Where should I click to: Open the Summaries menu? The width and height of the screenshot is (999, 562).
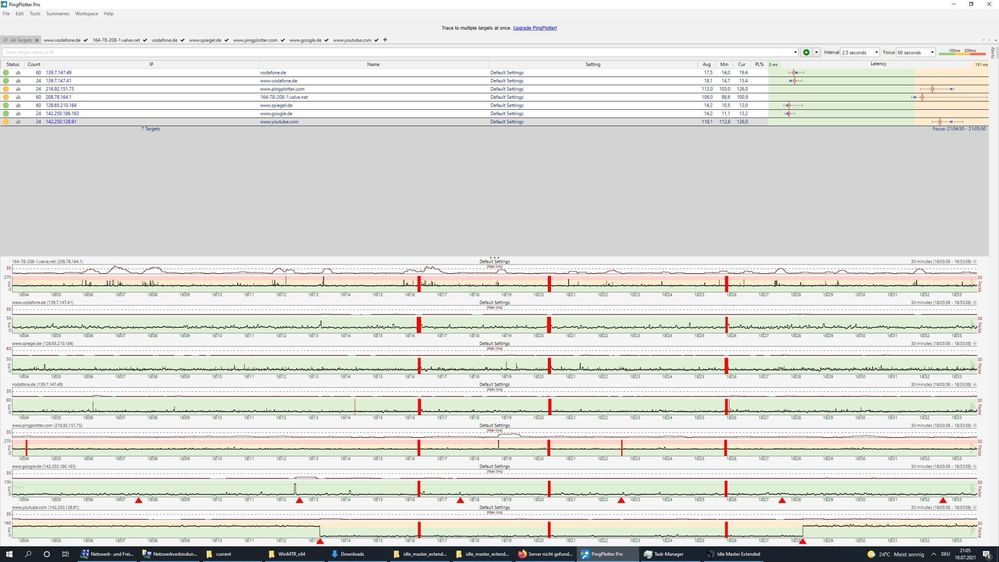[x=57, y=13]
